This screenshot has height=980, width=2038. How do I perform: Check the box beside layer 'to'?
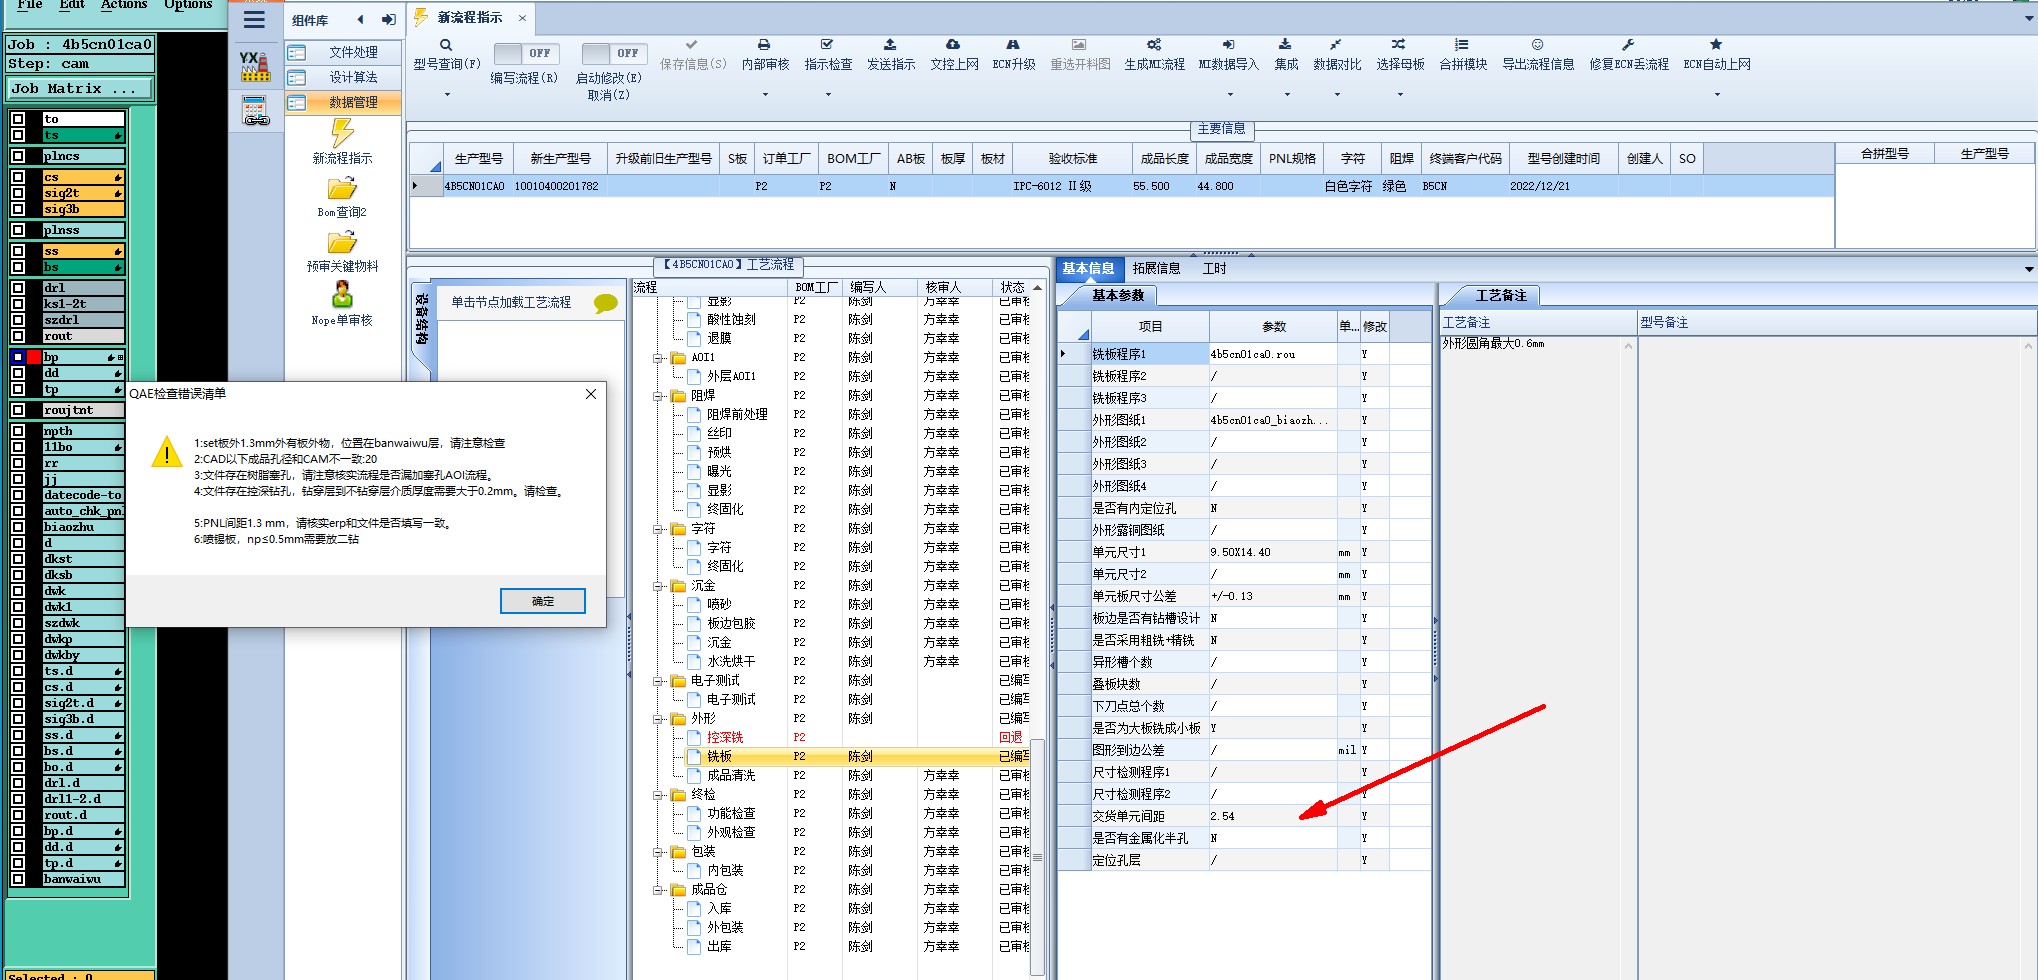[18, 119]
